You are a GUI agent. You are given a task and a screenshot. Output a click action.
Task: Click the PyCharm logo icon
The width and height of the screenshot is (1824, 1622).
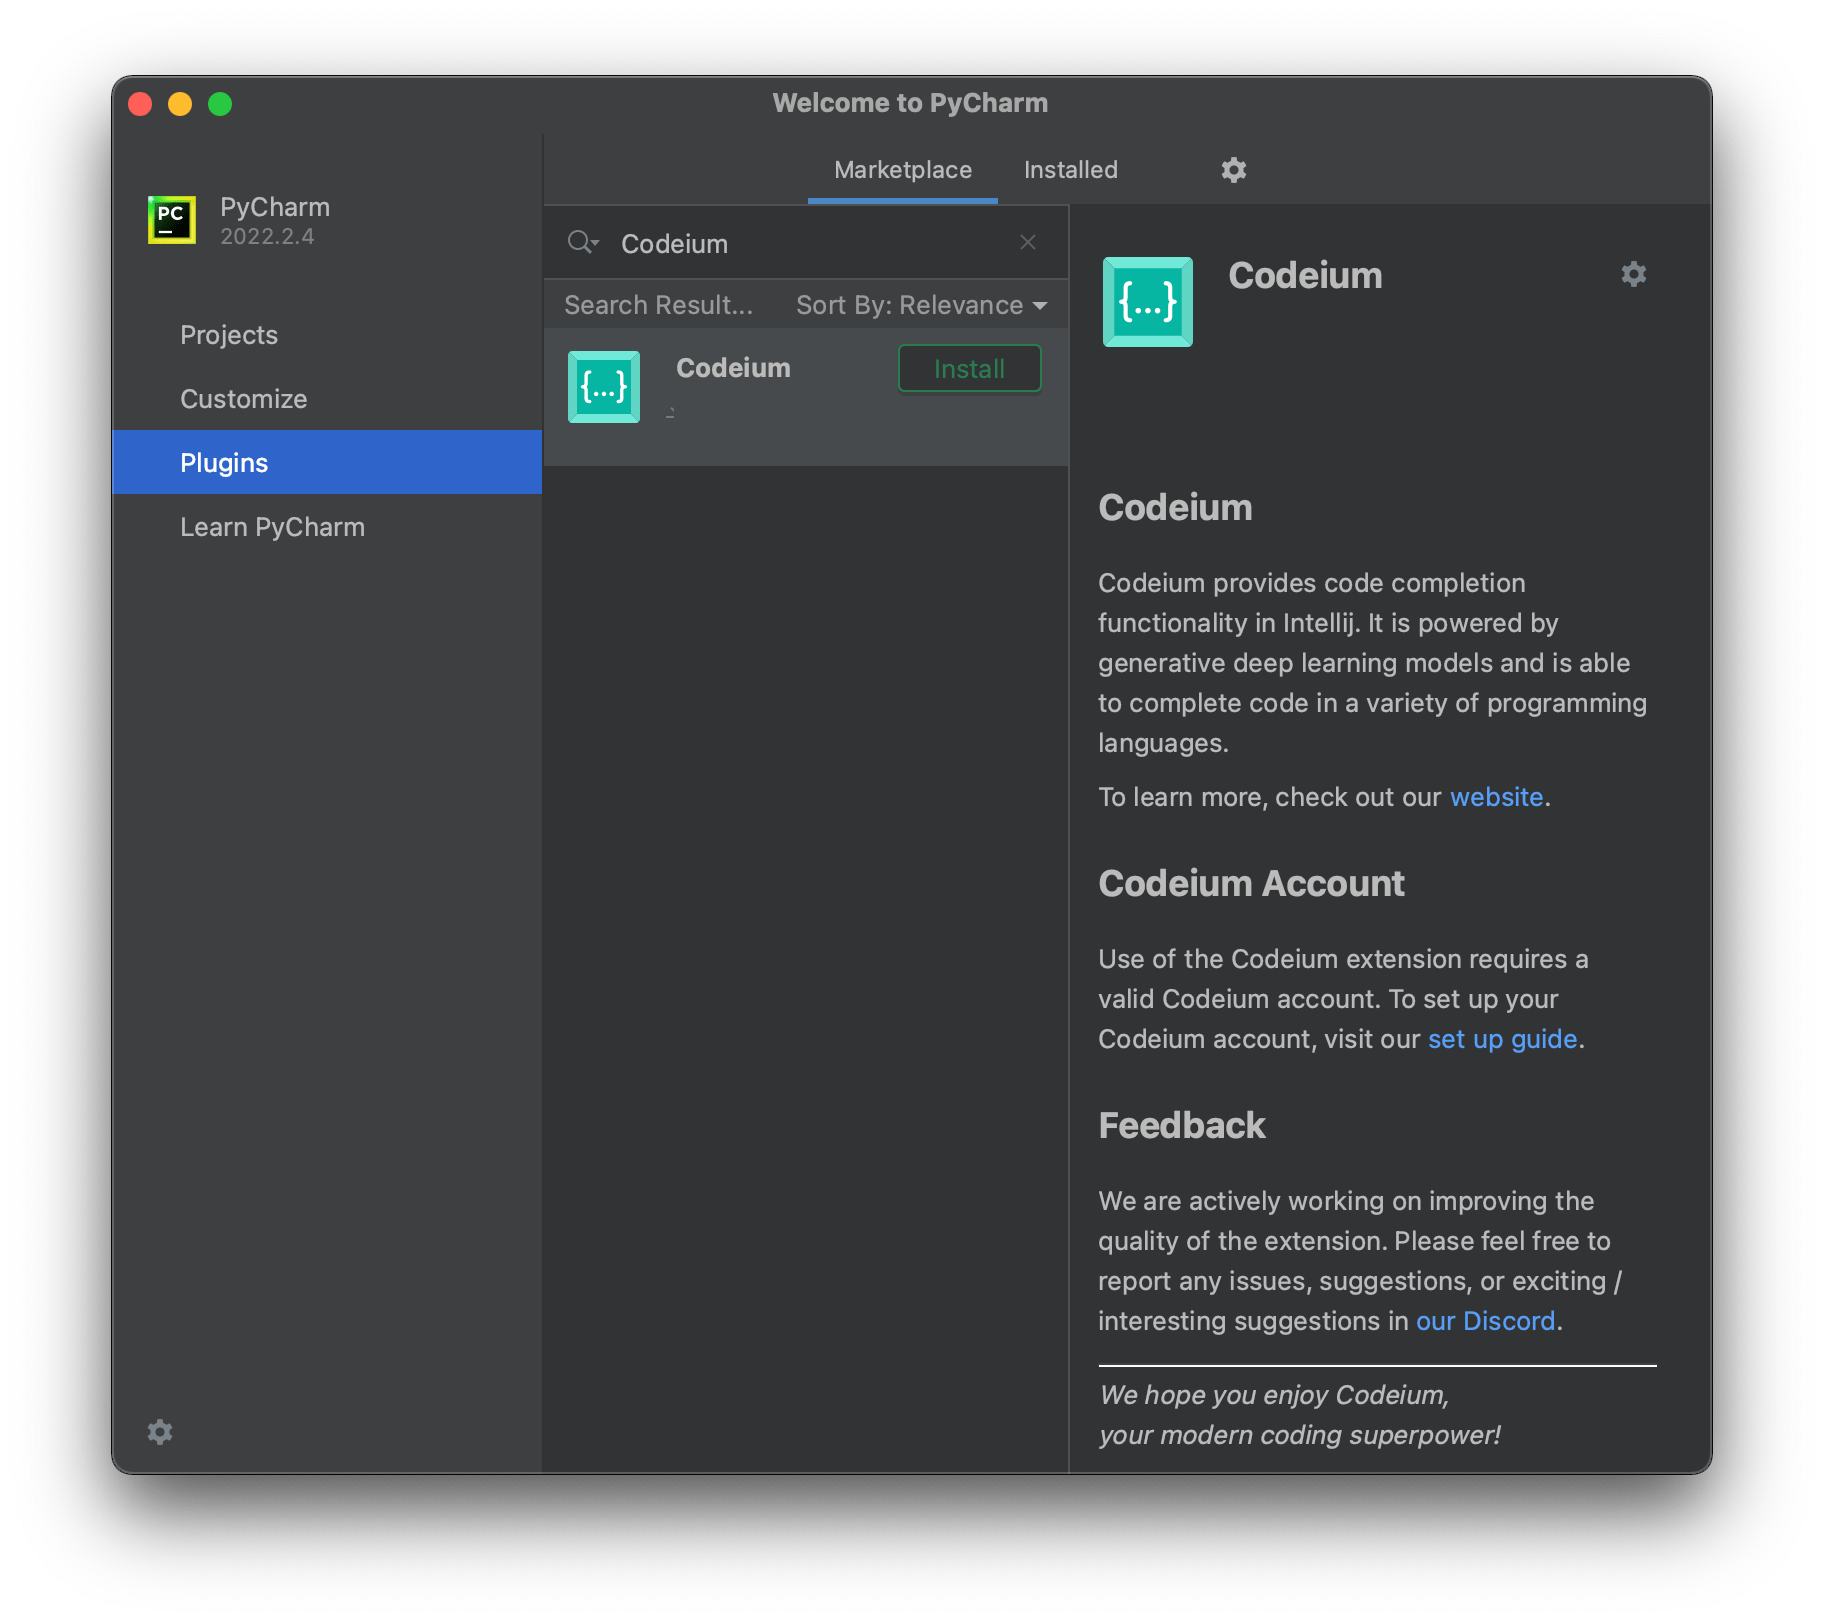tap(171, 219)
